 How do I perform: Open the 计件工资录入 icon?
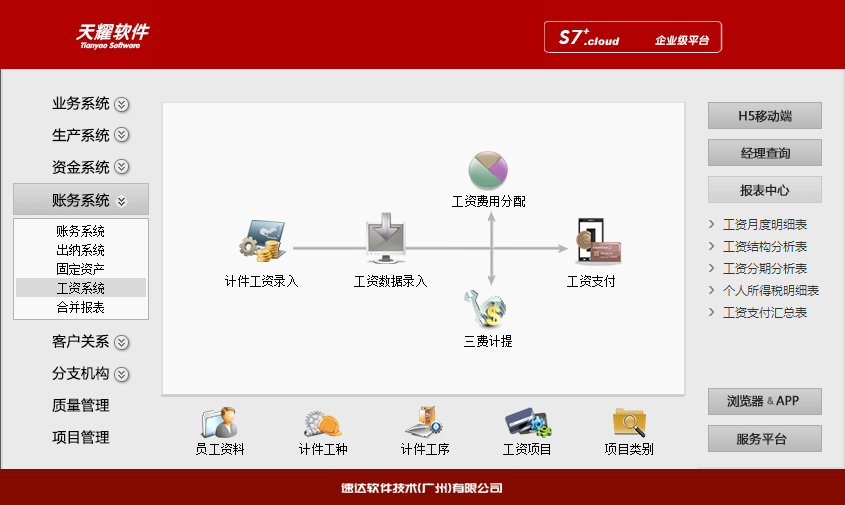click(x=260, y=243)
